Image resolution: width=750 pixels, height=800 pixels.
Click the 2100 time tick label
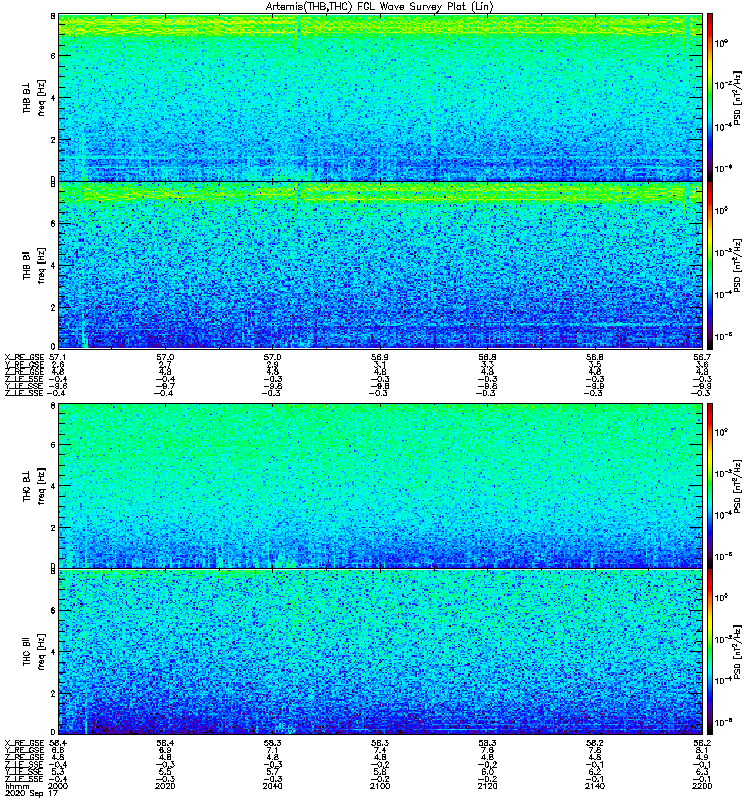point(380,786)
